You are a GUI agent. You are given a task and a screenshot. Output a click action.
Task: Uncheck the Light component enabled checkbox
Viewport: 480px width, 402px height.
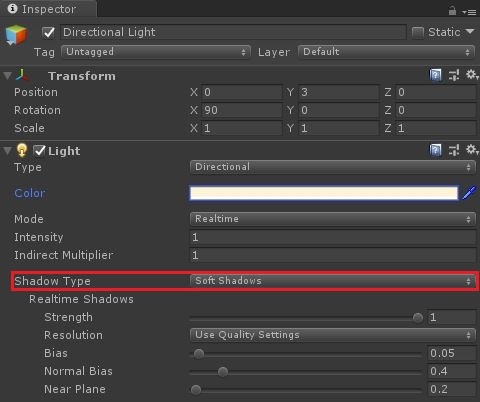click(40, 151)
